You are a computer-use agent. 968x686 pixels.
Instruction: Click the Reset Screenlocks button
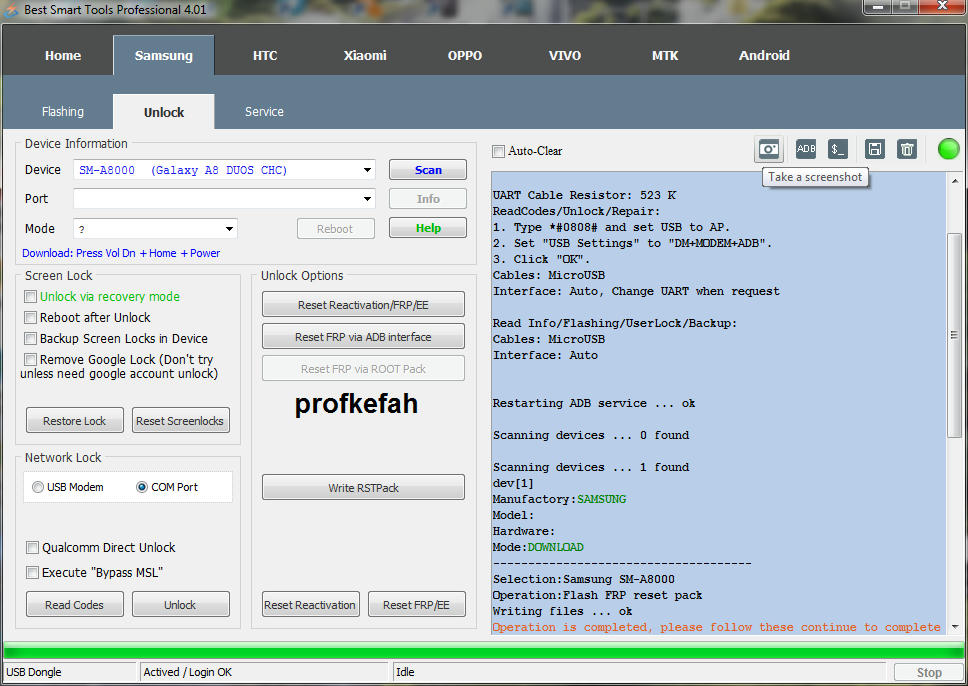[x=180, y=421]
